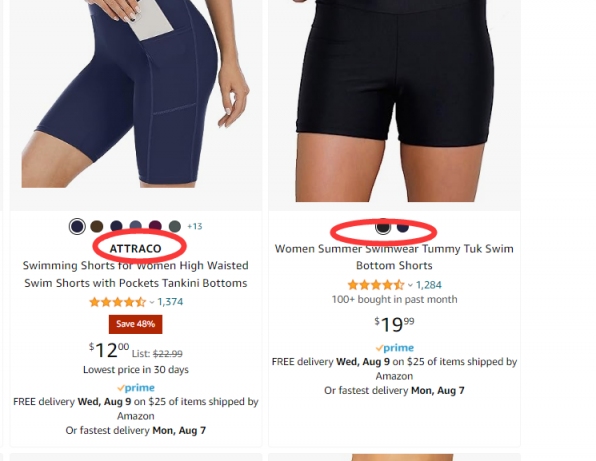Select the black swatch on Tummy Tuk shorts
This screenshot has width=596, height=461.
pyautogui.click(x=383, y=227)
